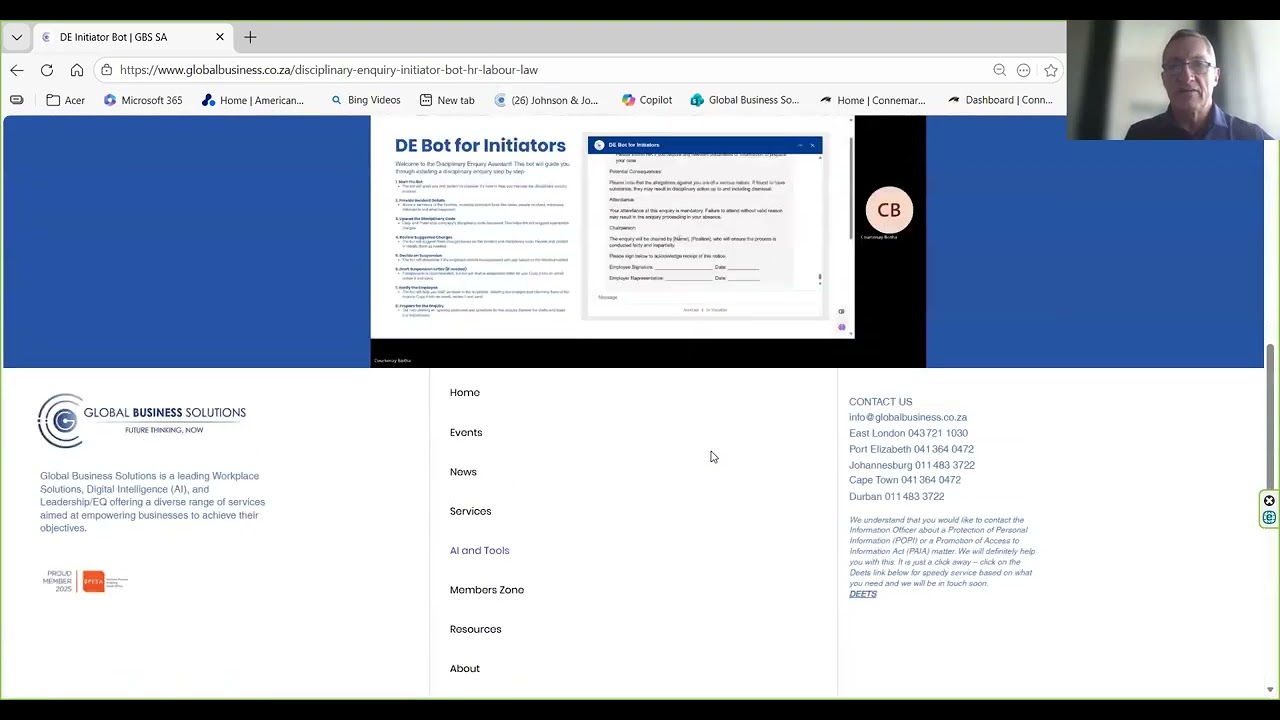Open the Events footer link
This screenshot has height=720, width=1280.
pos(466,433)
